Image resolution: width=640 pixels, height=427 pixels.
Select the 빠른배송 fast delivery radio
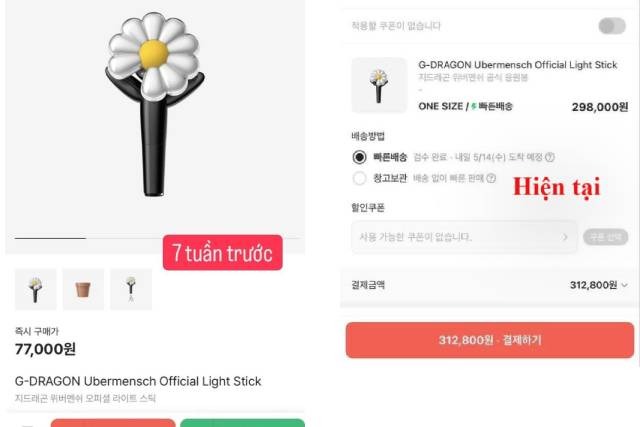359,157
